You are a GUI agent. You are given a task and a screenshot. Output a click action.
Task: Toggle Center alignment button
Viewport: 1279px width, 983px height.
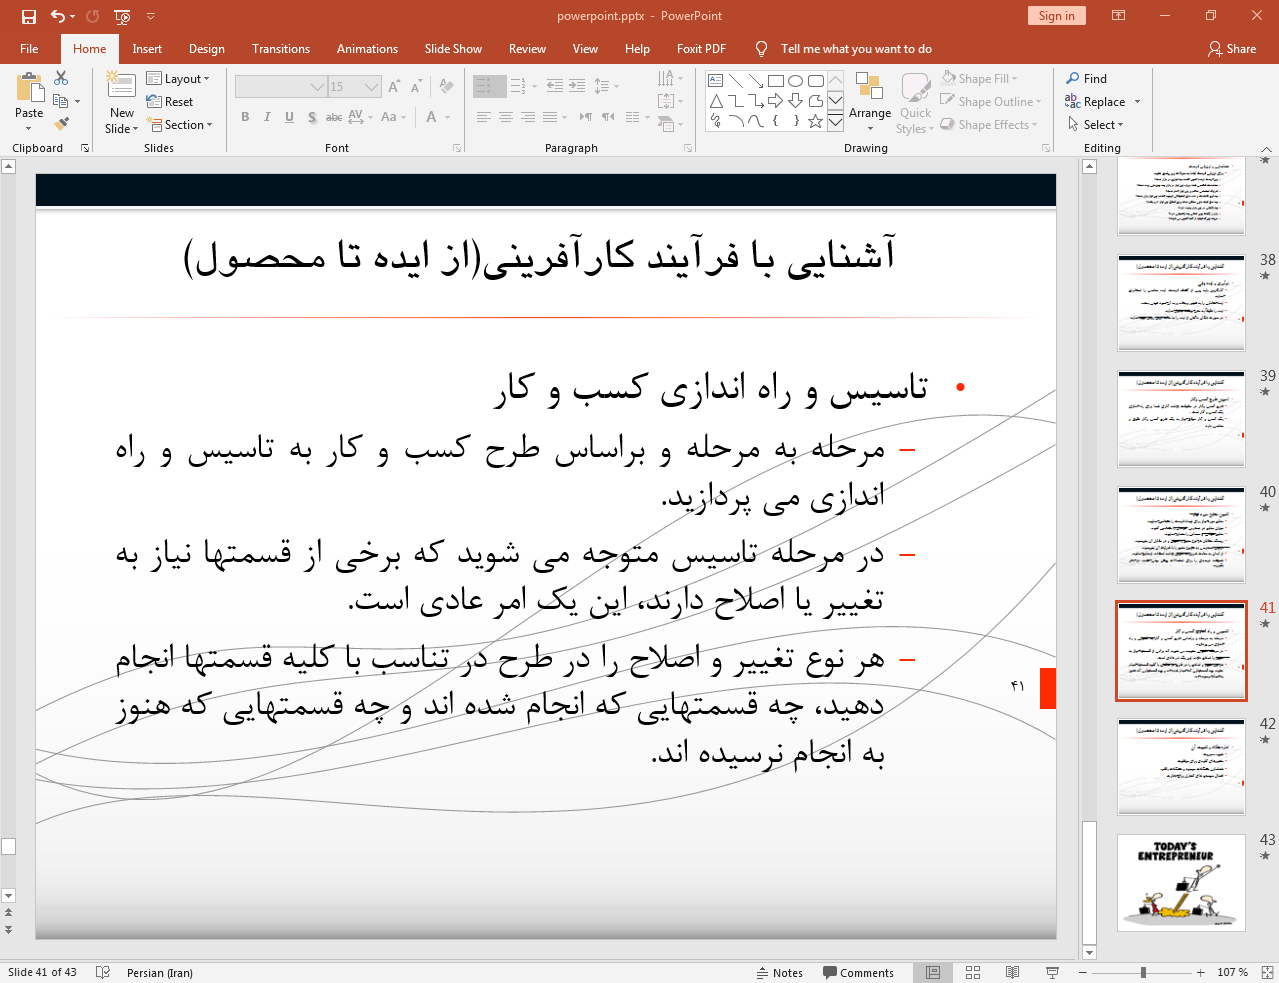[x=505, y=117]
